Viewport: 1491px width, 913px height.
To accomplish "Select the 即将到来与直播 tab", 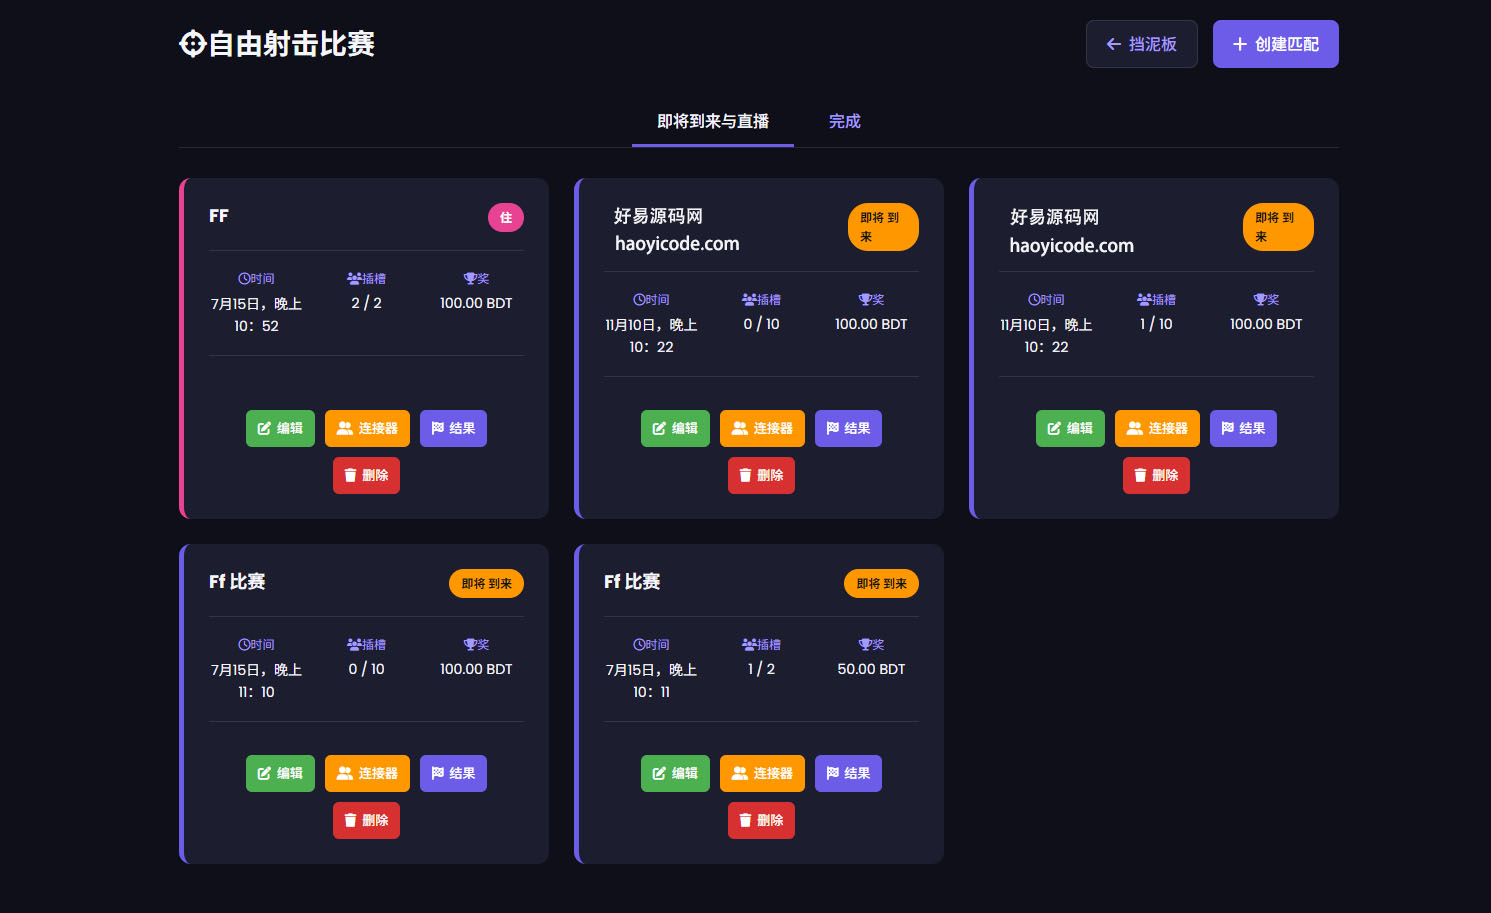I will 712,120.
